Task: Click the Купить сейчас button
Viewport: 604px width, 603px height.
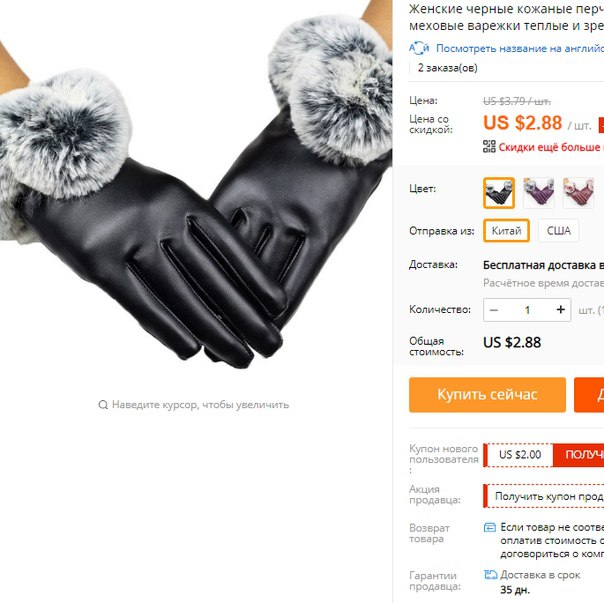Action: coord(487,395)
